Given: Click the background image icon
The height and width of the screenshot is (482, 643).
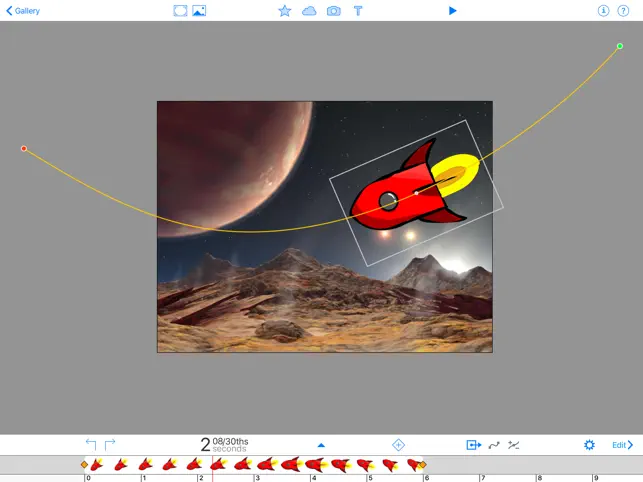Looking at the screenshot, I should click(199, 11).
